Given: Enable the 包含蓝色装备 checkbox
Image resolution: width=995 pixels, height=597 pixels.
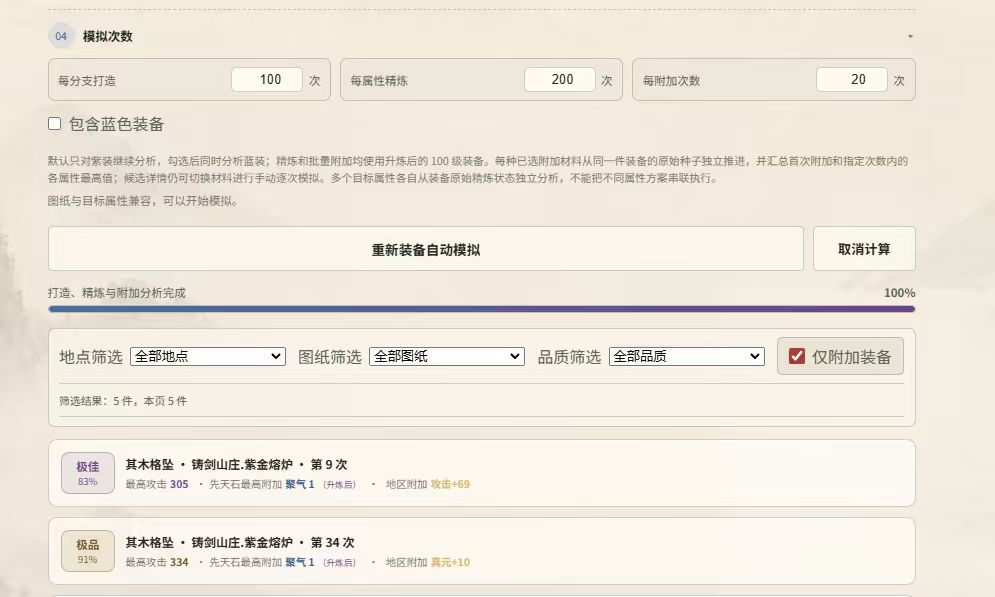Looking at the screenshot, I should tap(55, 124).
